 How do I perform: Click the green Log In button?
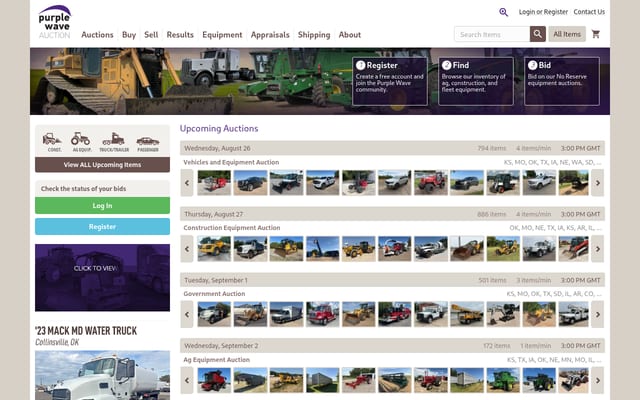(x=102, y=206)
